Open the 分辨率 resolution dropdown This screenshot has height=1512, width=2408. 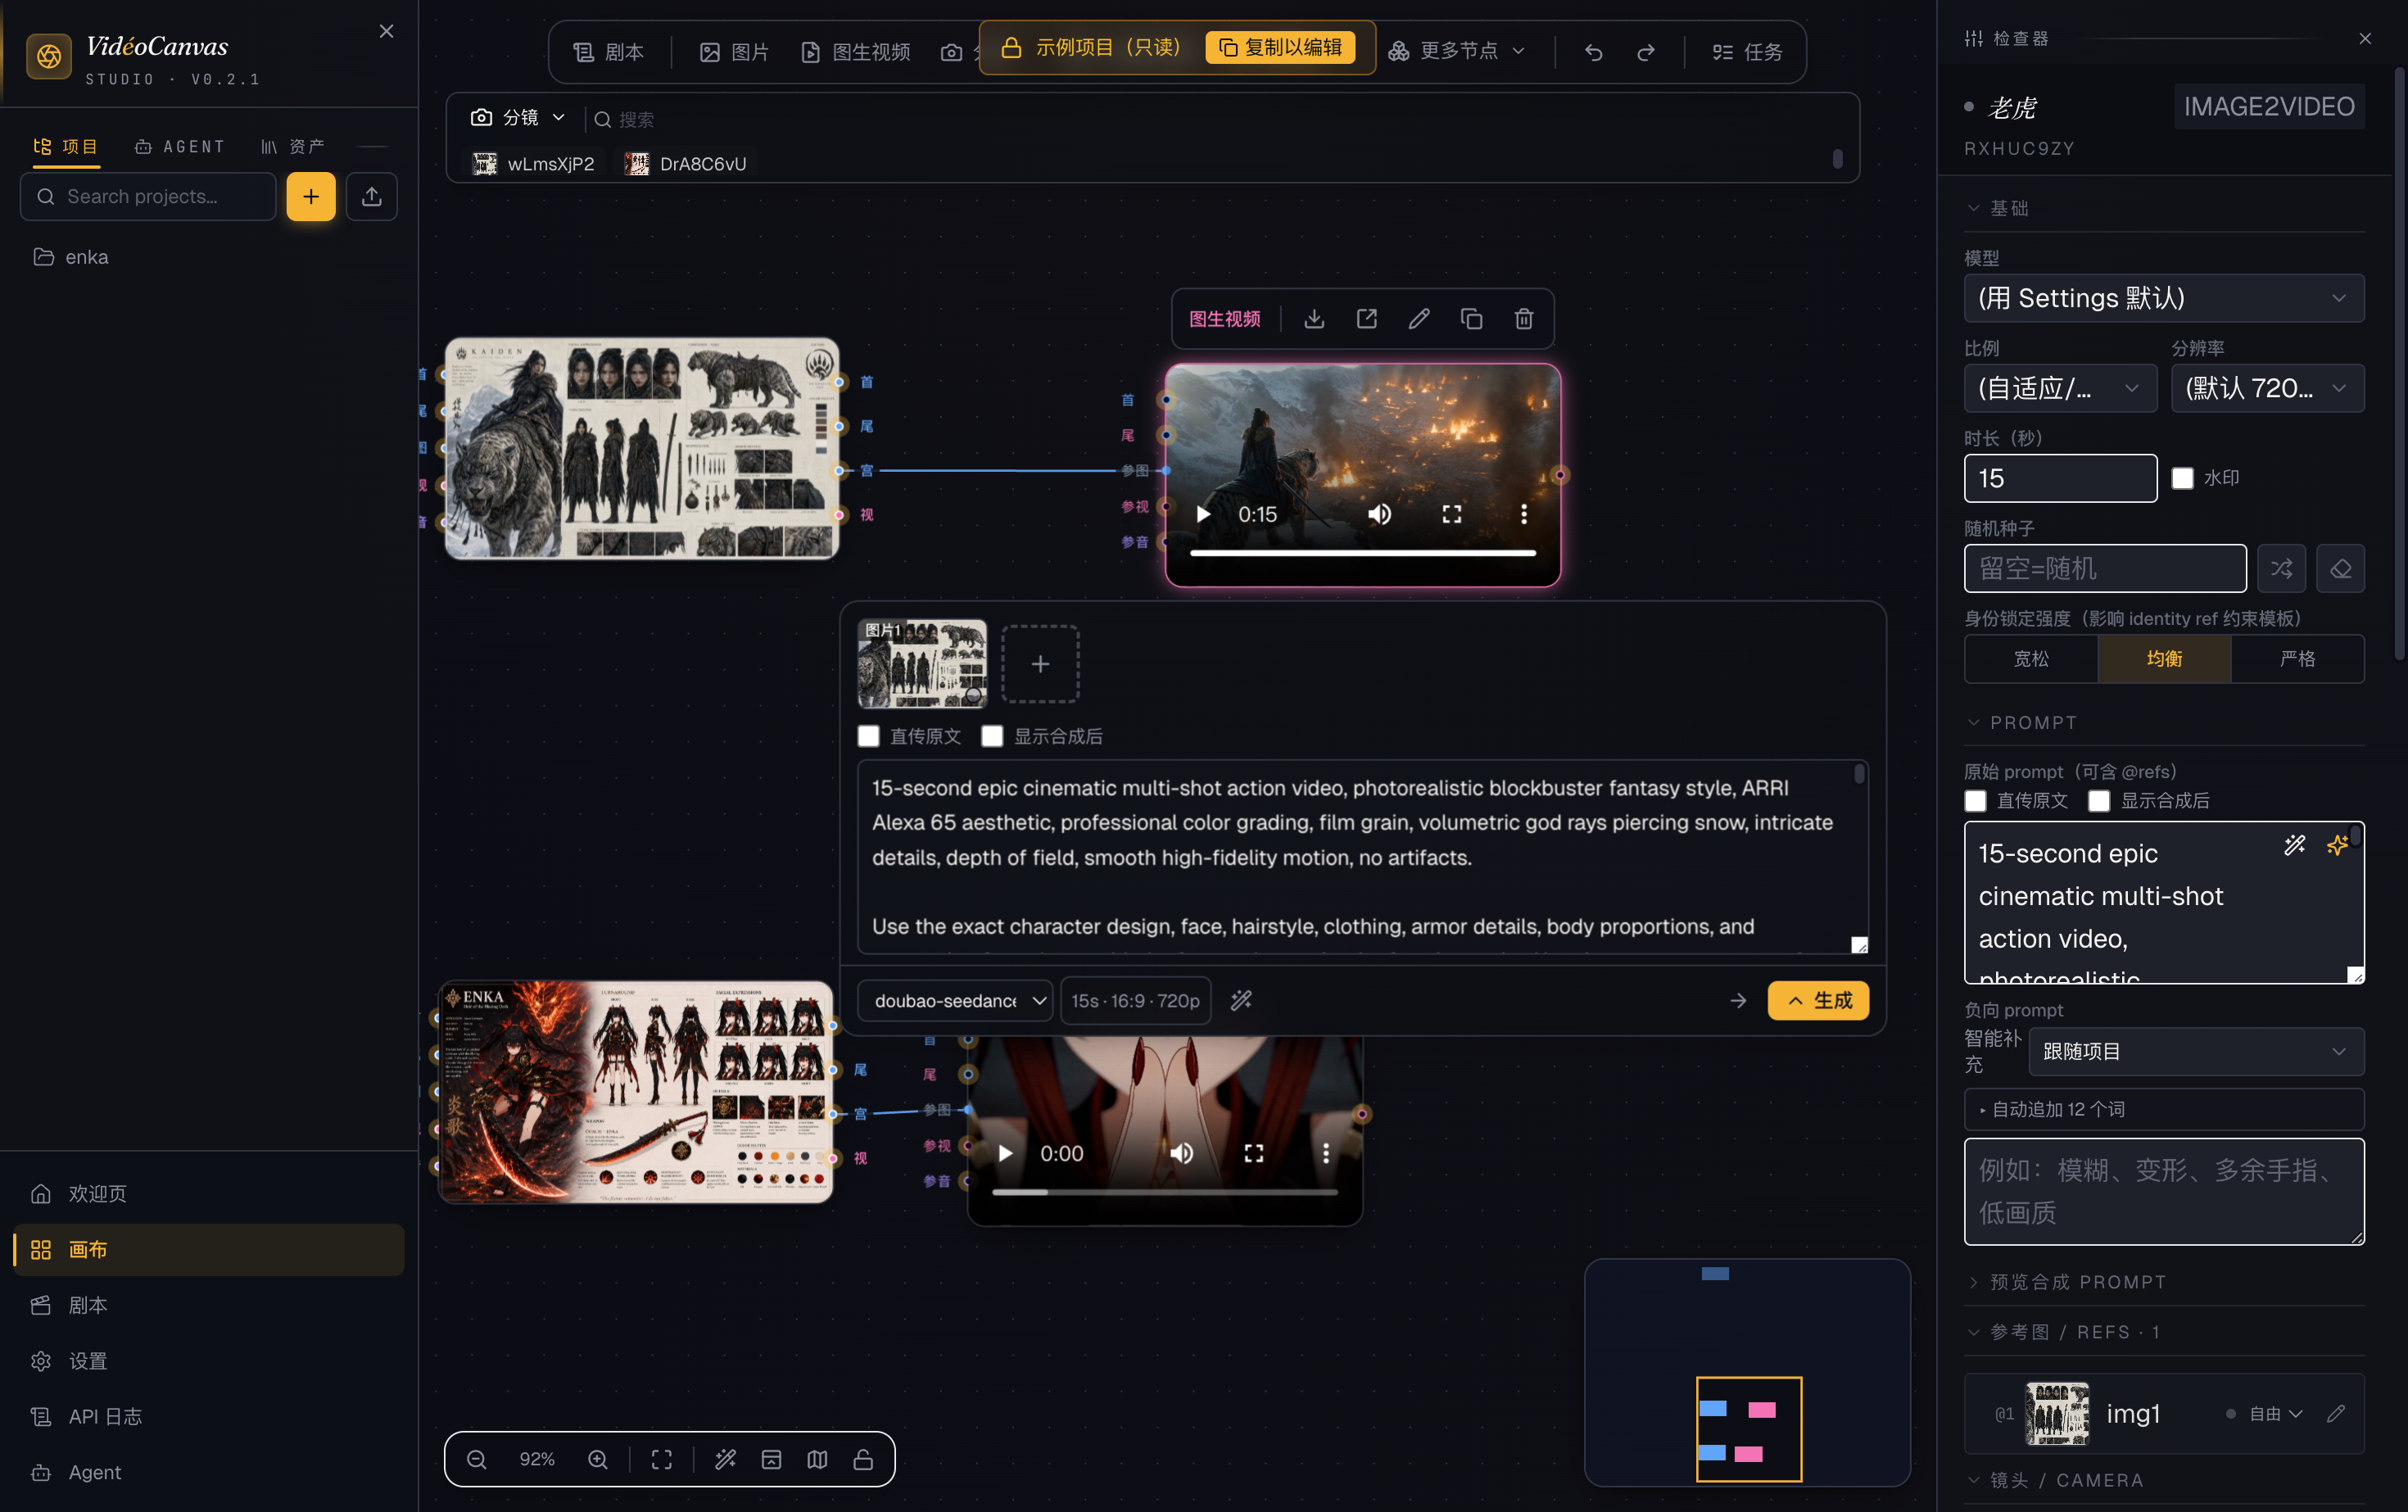[x=2268, y=388]
